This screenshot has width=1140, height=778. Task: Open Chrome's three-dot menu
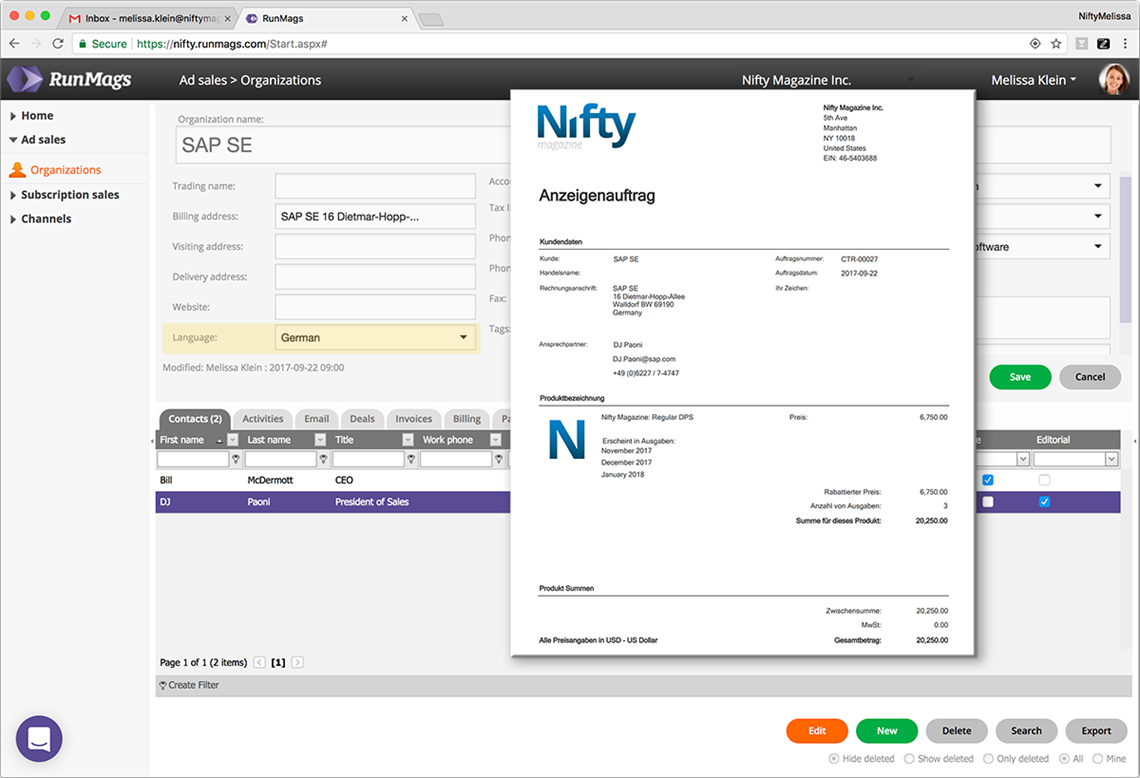click(1125, 44)
